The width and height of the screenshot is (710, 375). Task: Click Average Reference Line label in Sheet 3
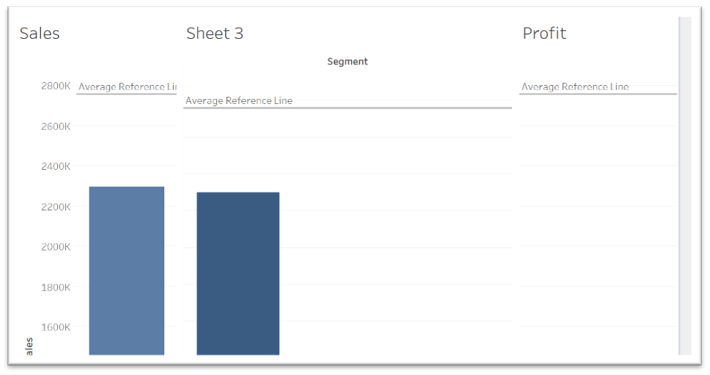239,101
